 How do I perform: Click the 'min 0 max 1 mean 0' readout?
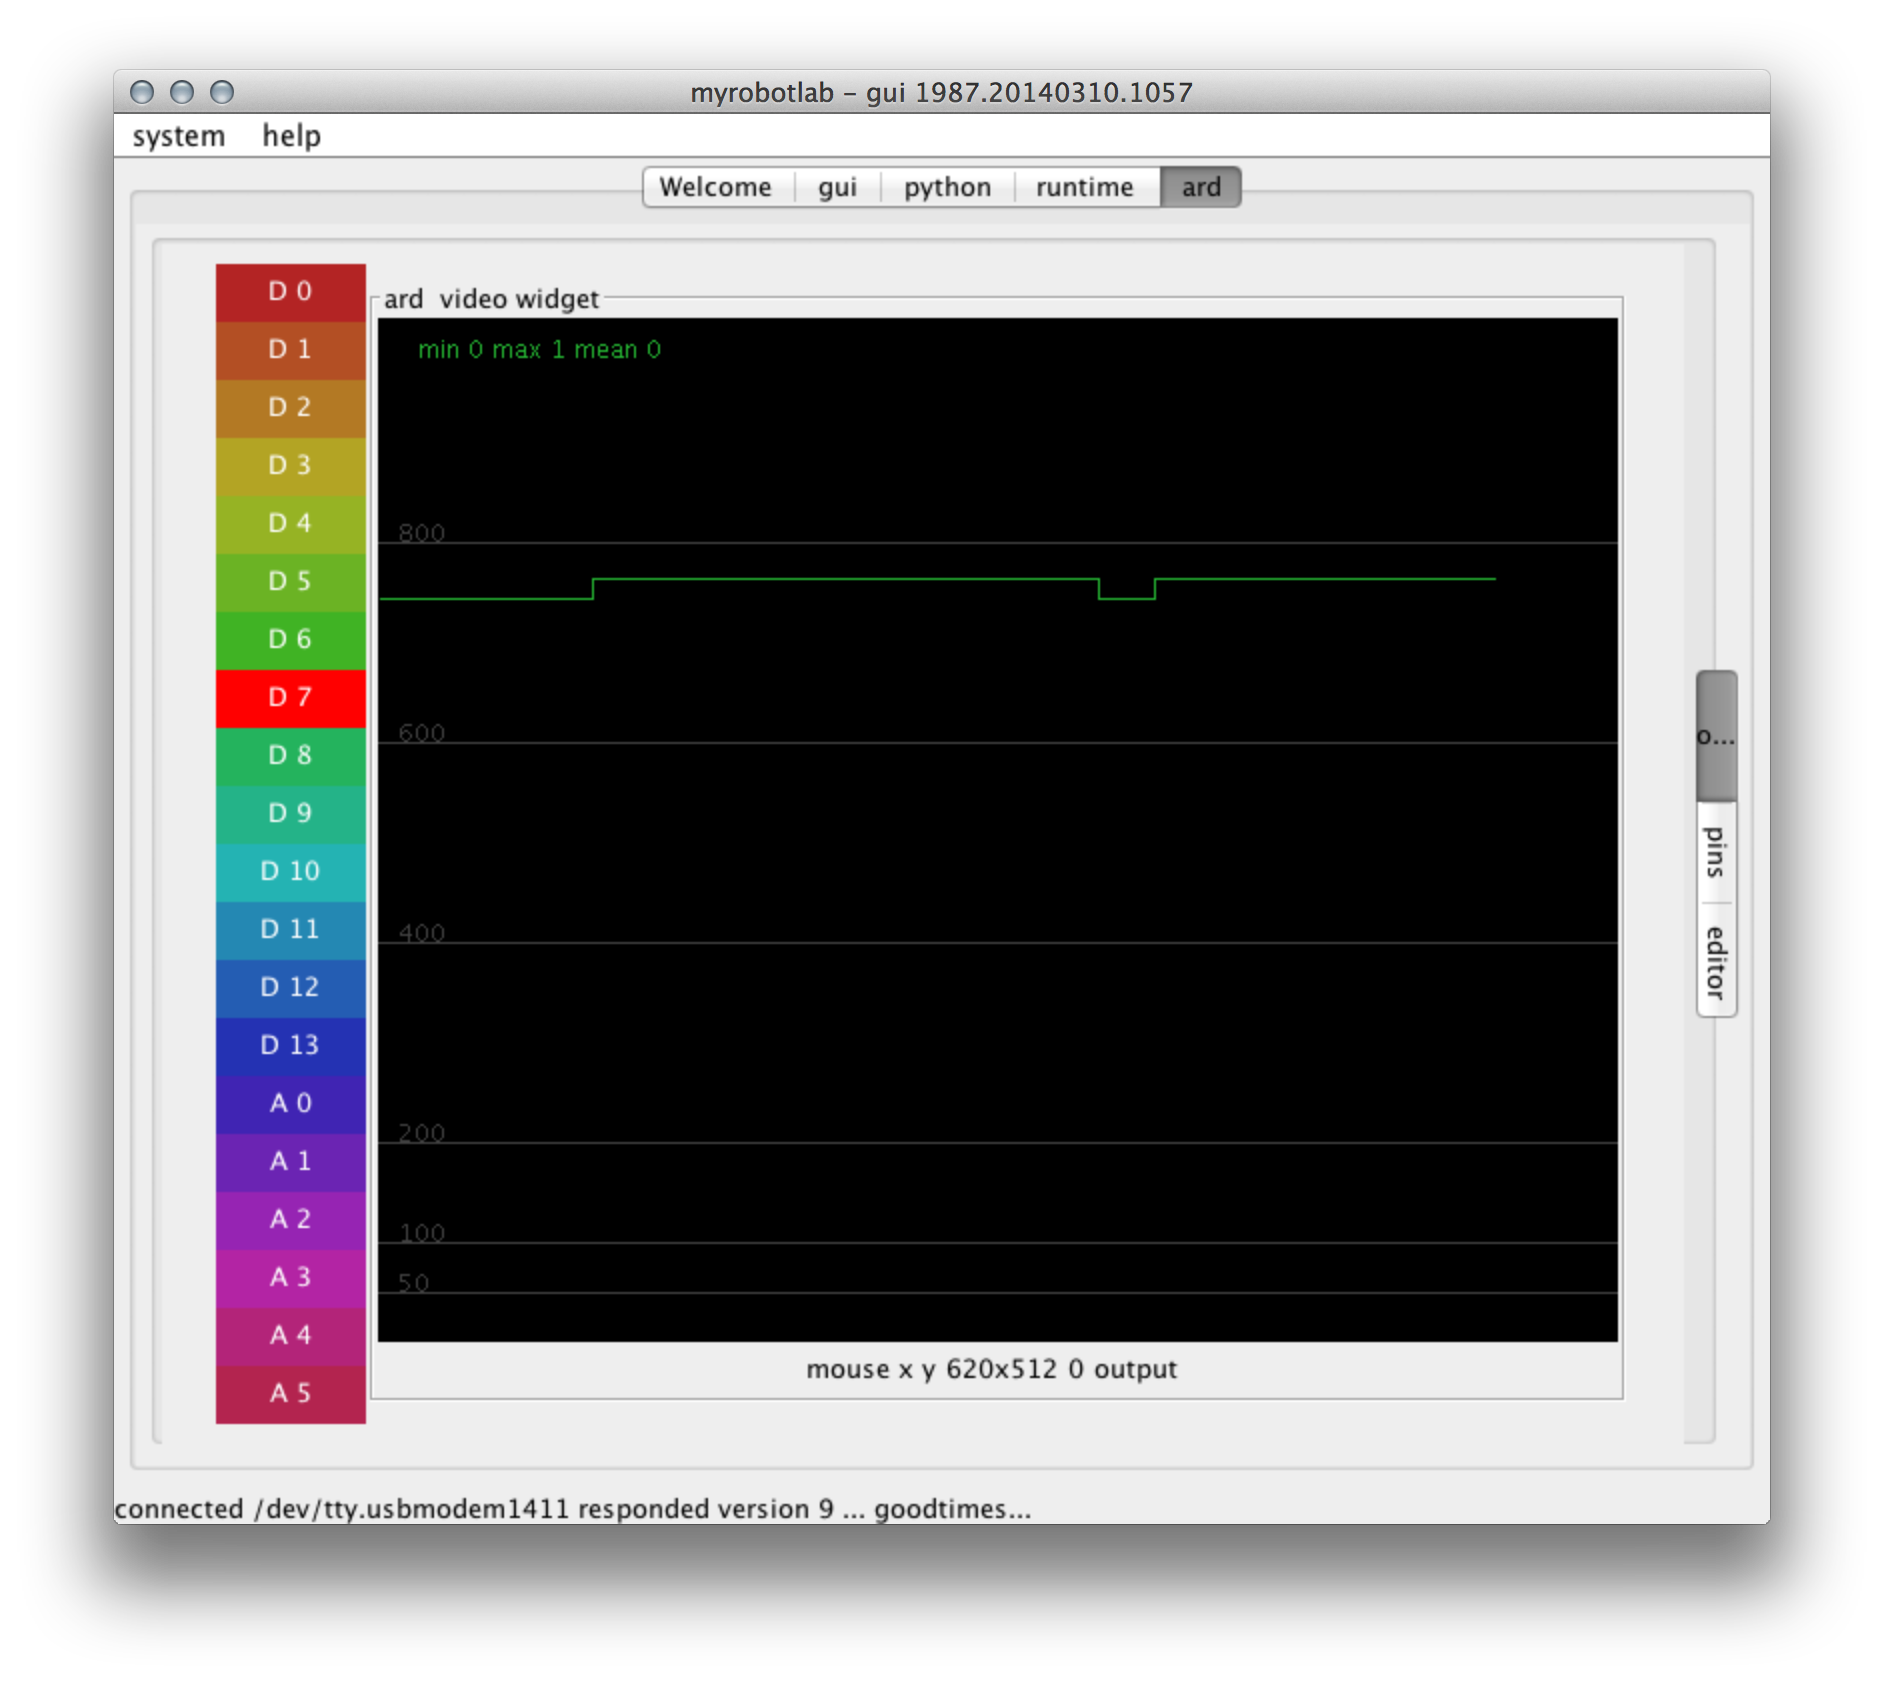[539, 349]
